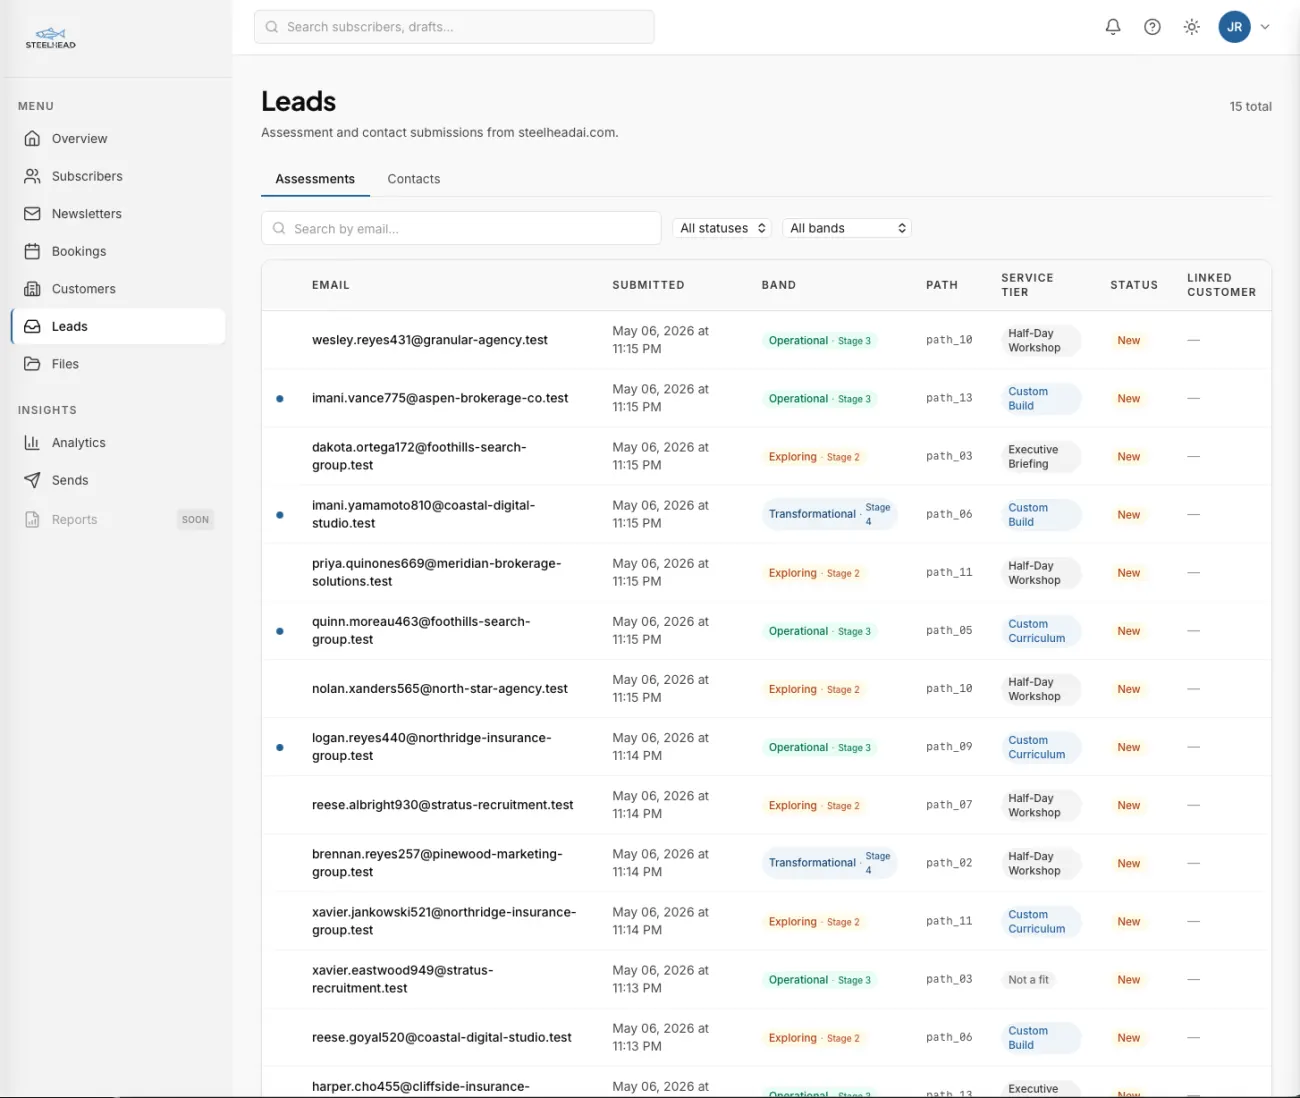Image resolution: width=1300 pixels, height=1098 pixels.
Task: Open the help question mark icon
Action: point(1152,27)
